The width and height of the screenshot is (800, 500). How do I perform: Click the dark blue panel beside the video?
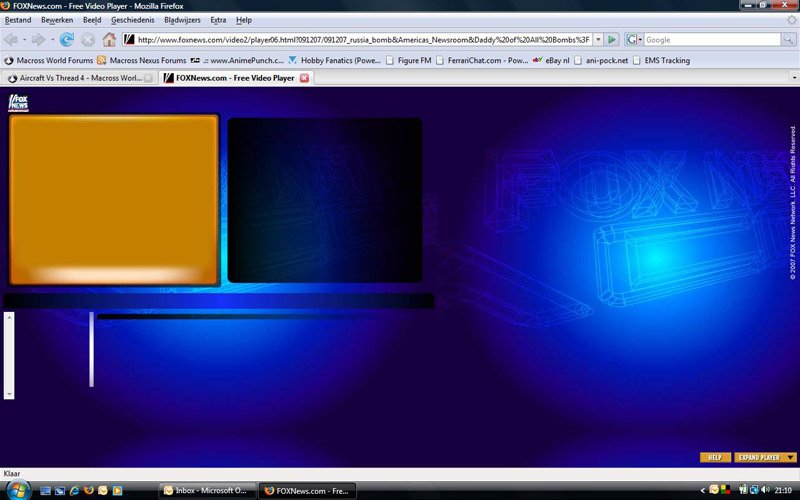[x=325, y=200]
